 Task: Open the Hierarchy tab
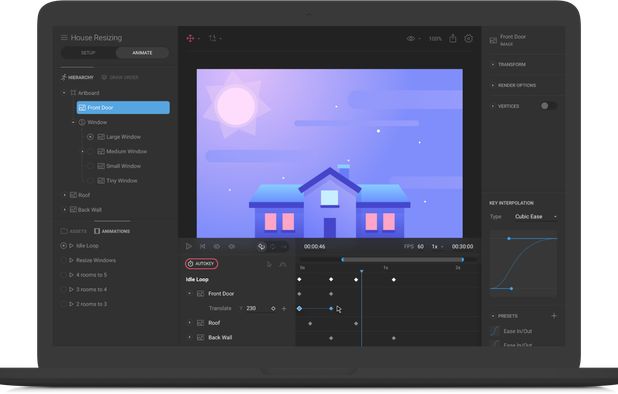[77, 77]
